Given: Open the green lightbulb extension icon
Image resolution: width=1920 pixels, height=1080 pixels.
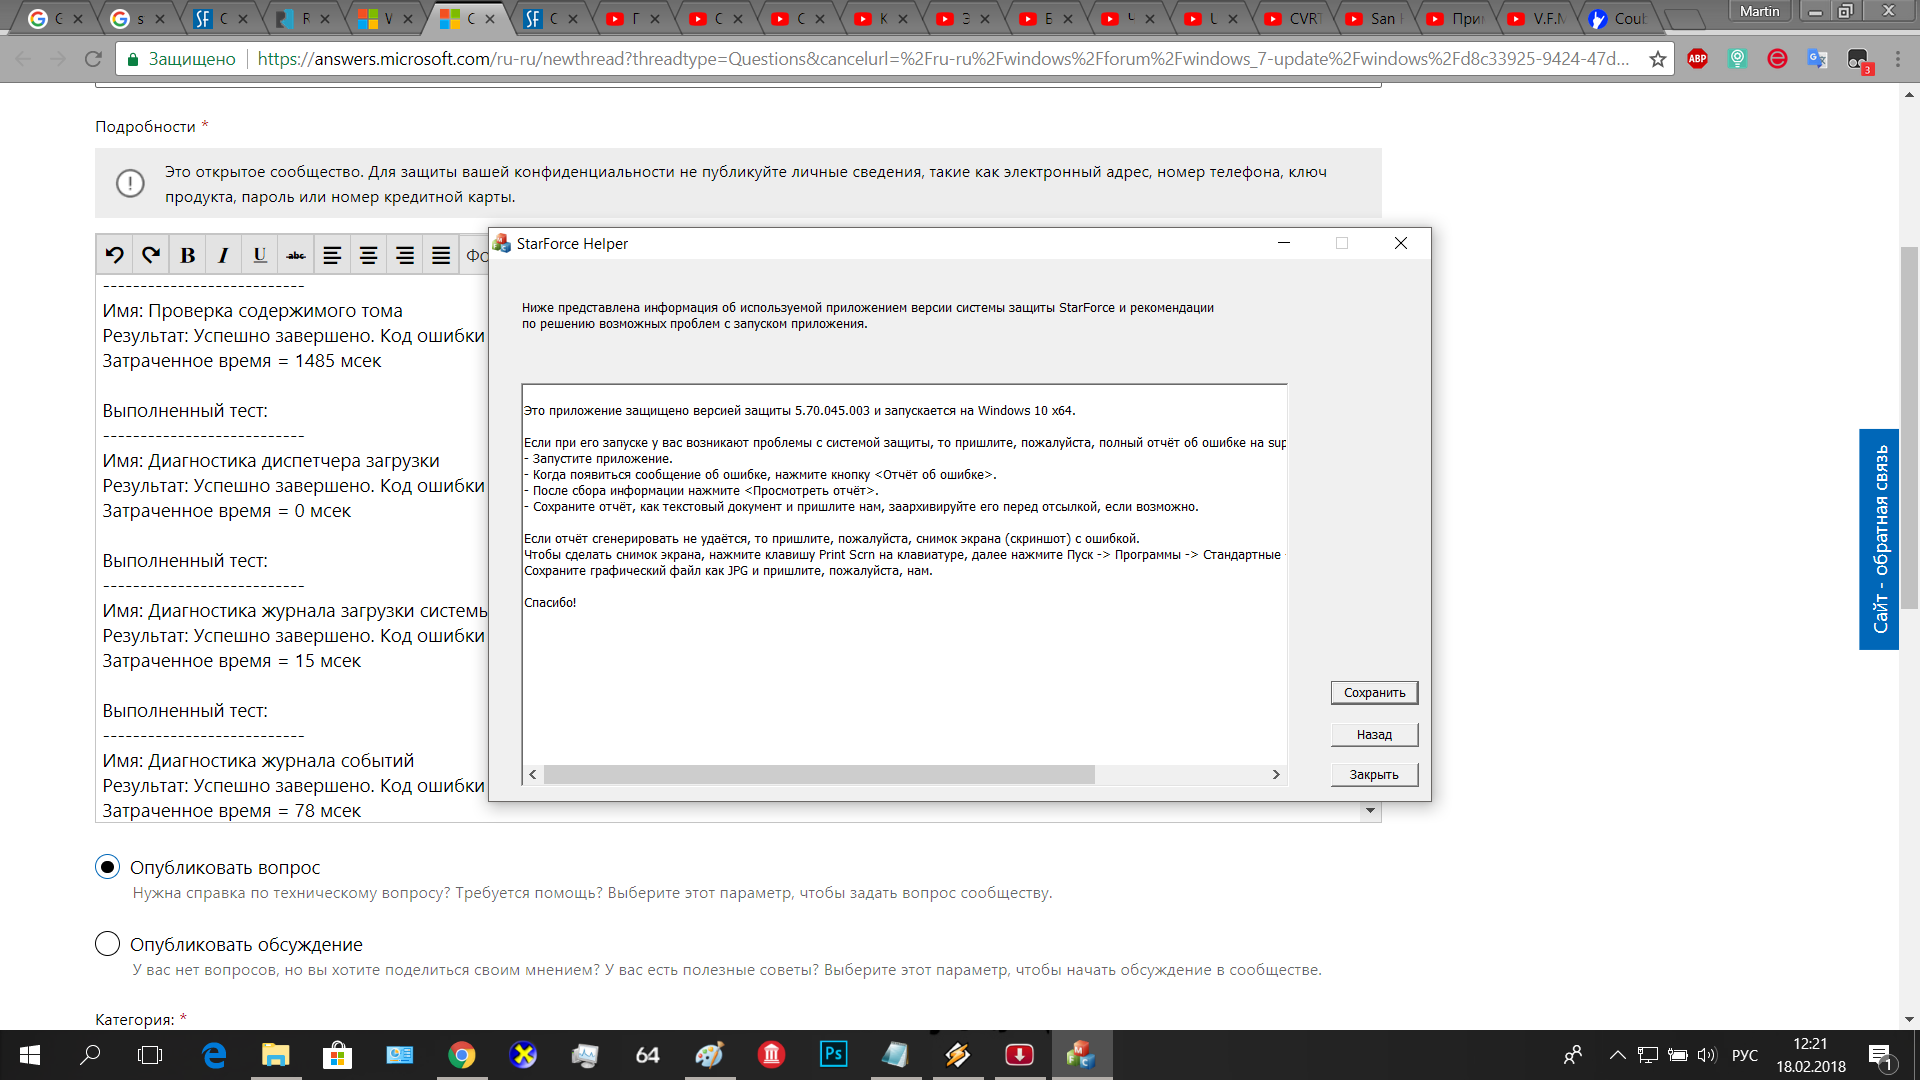Looking at the screenshot, I should (x=1737, y=59).
